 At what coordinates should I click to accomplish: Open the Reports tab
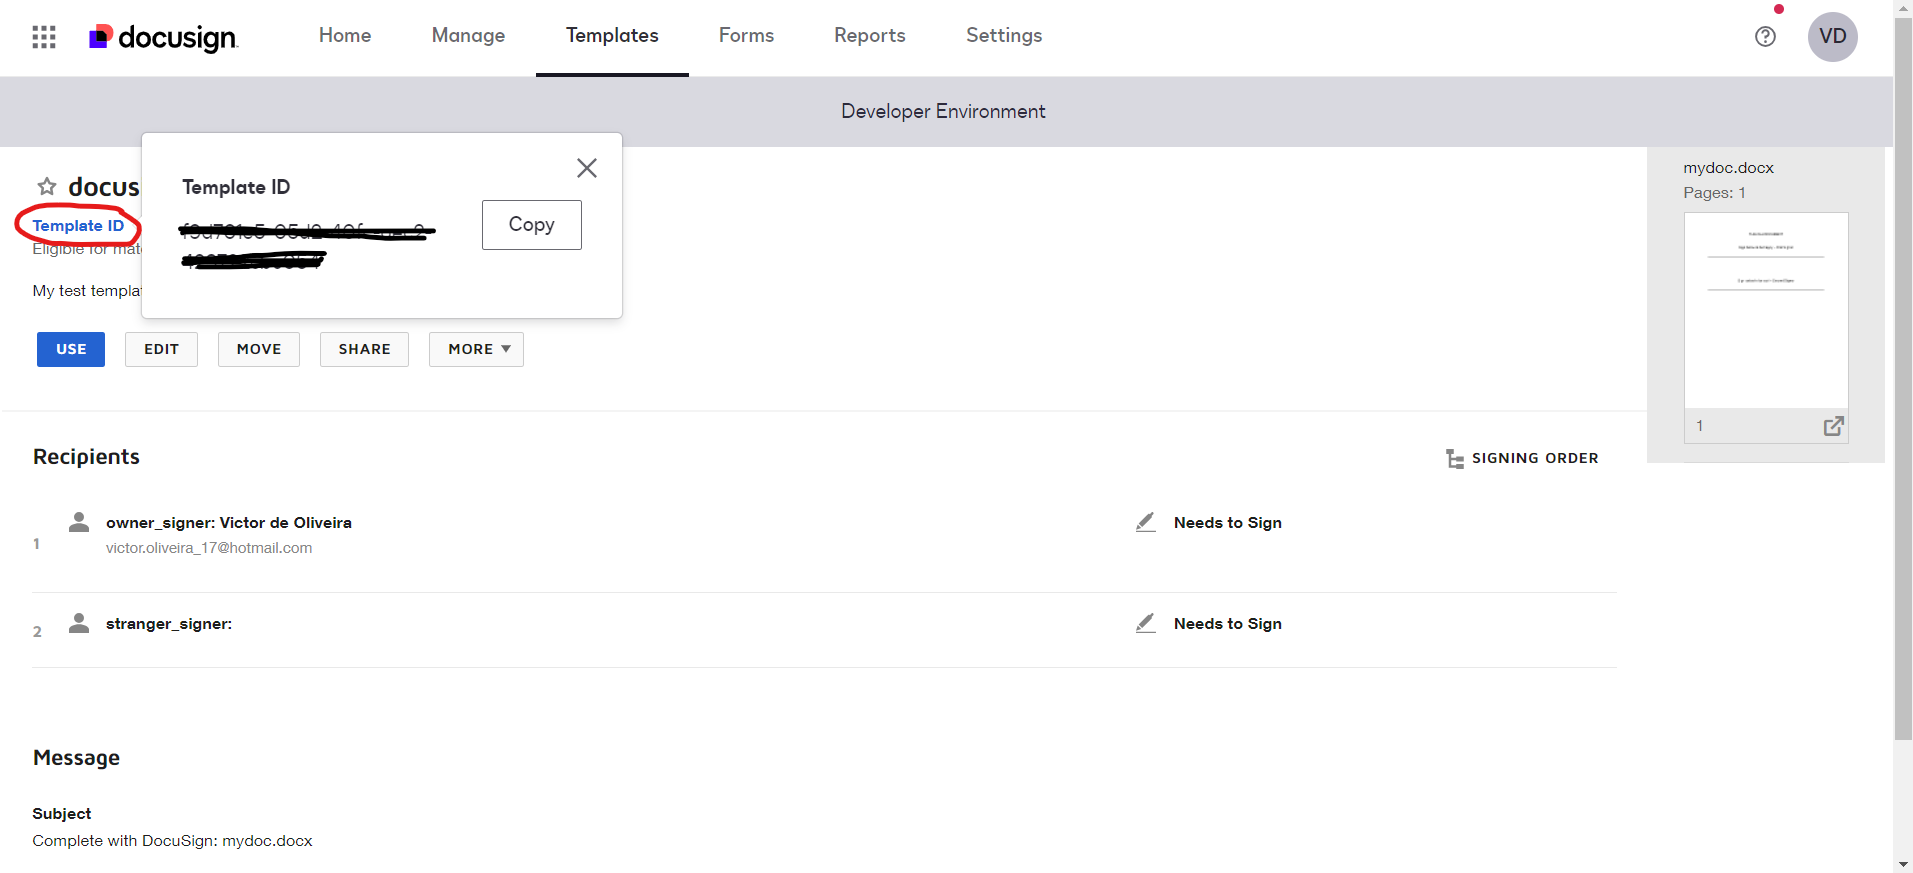pyautogui.click(x=870, y=36)
